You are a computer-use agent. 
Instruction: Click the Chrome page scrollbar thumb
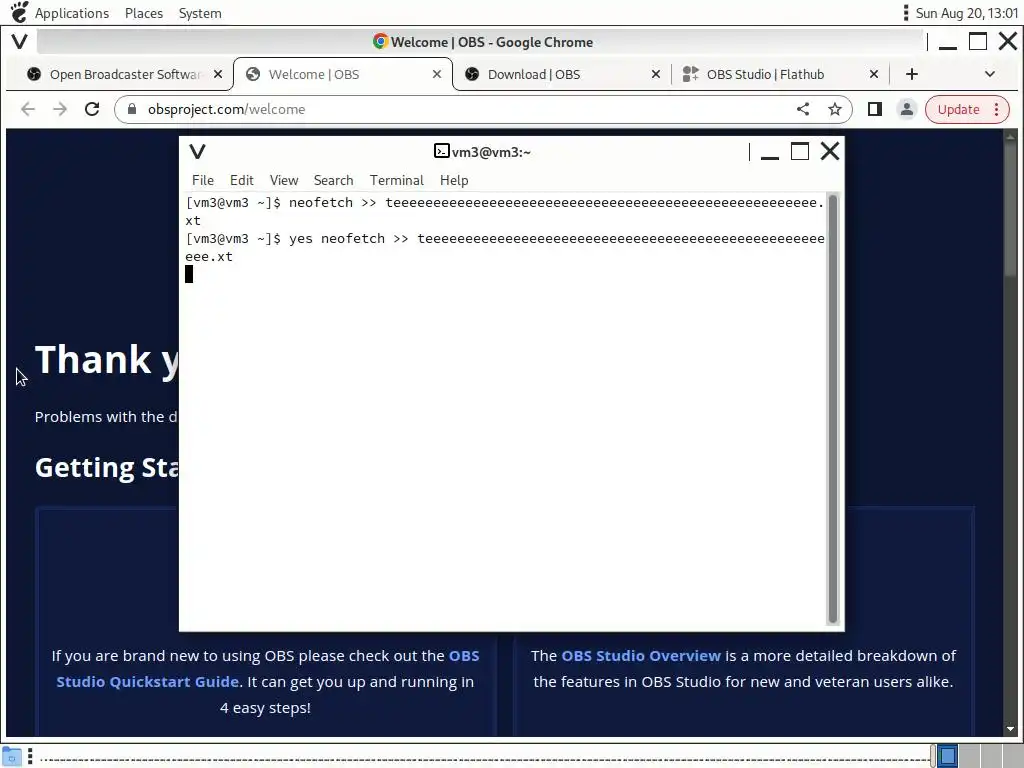pos(1010,209)
